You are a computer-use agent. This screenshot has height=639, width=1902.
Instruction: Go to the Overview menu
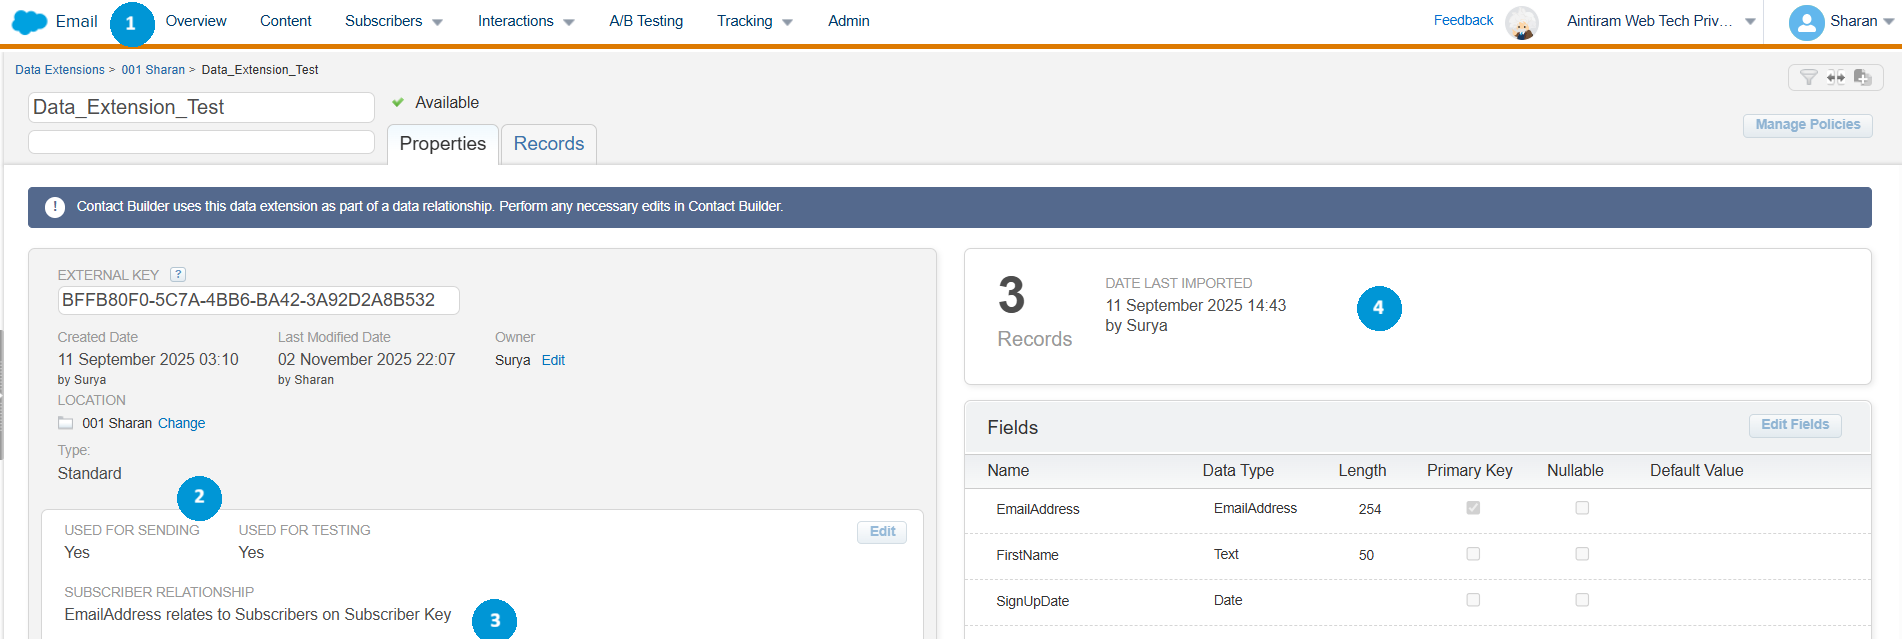196,21
